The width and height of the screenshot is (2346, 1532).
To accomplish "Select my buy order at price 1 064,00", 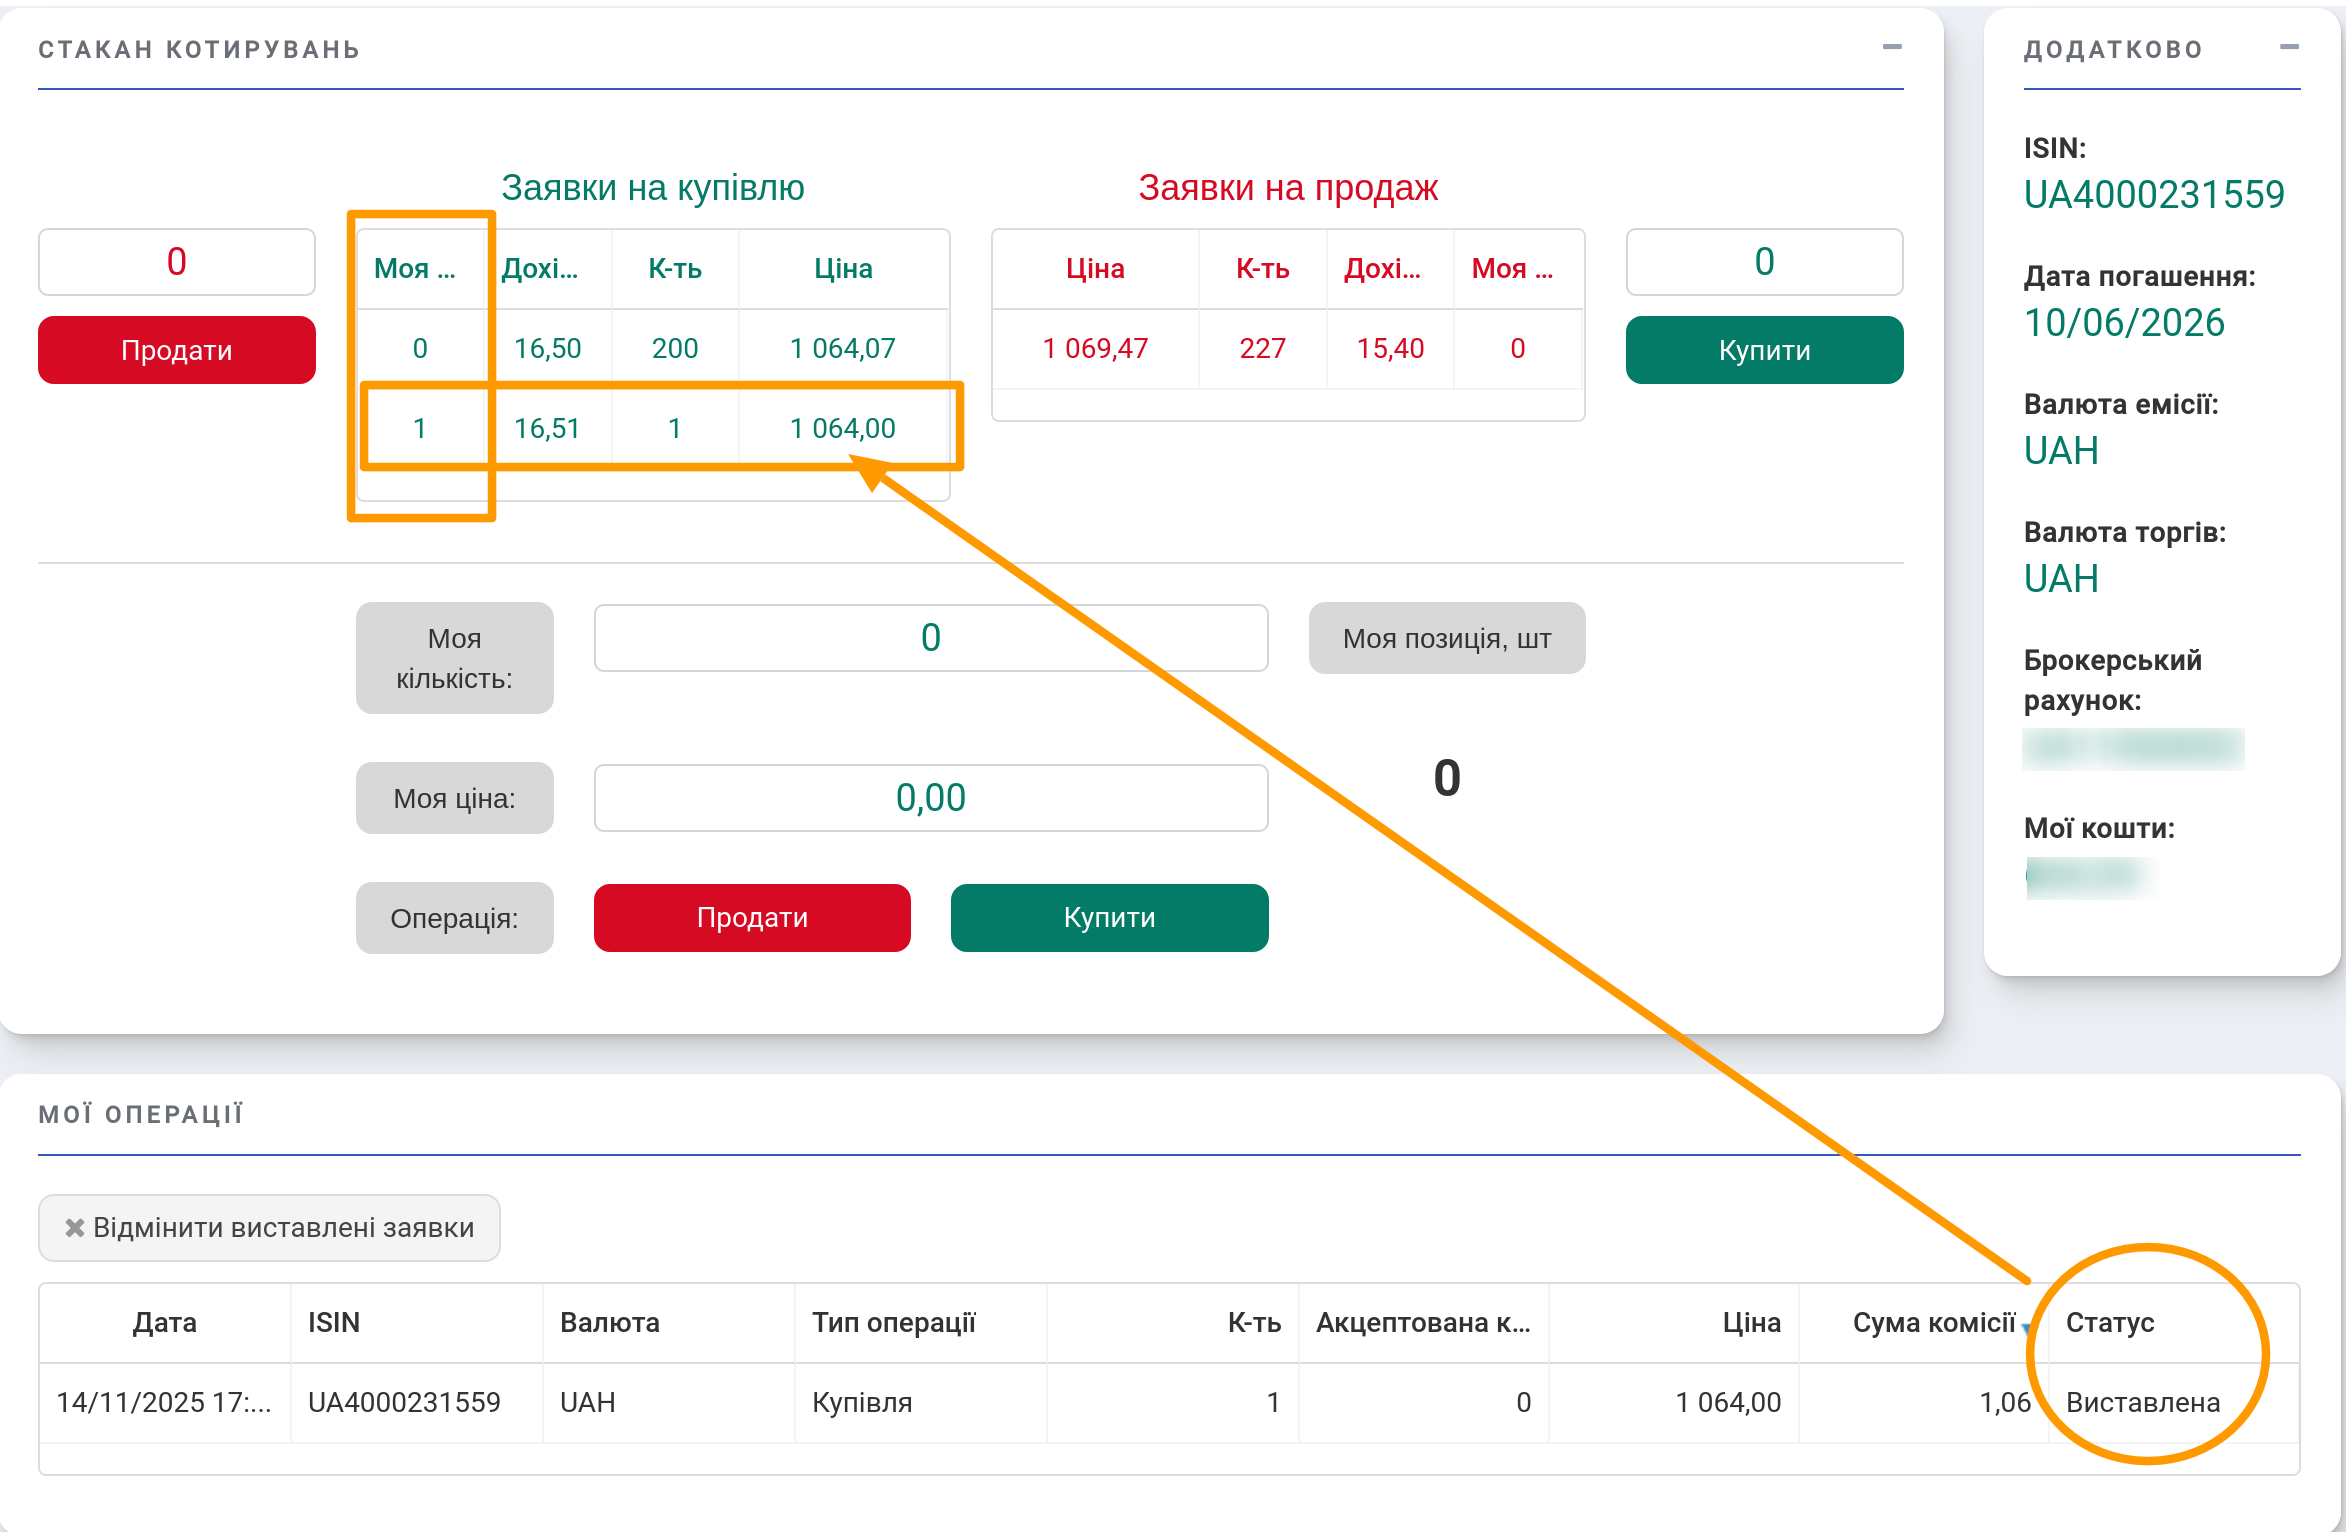I will [842, 428].
